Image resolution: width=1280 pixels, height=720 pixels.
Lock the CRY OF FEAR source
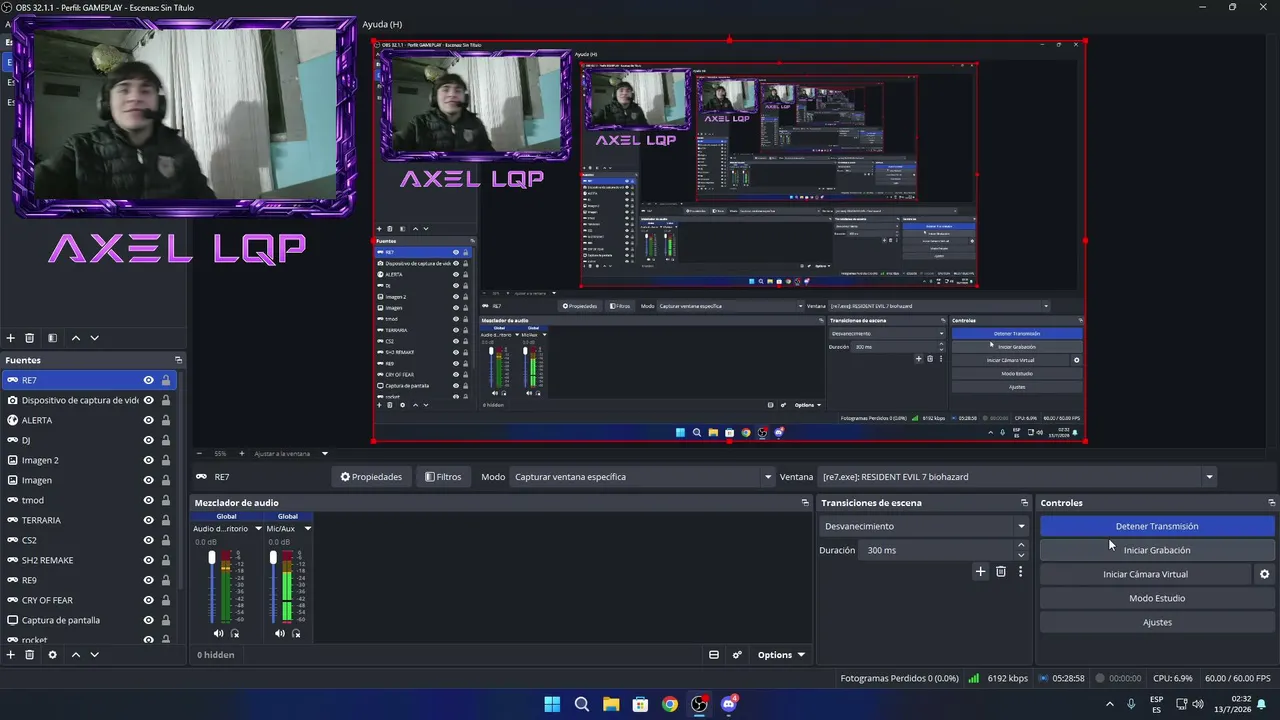click(x=165, y=600)
